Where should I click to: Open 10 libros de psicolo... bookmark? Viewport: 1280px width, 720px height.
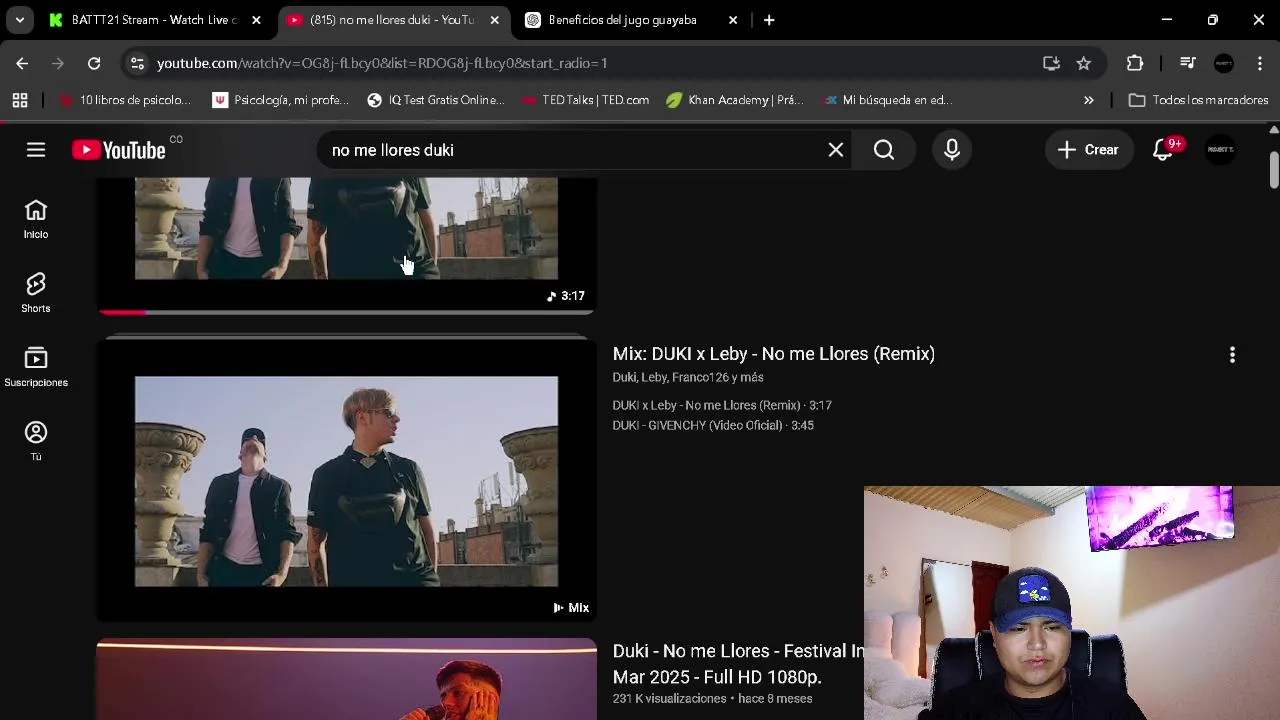pyautogui.click(x=125, y=100)
